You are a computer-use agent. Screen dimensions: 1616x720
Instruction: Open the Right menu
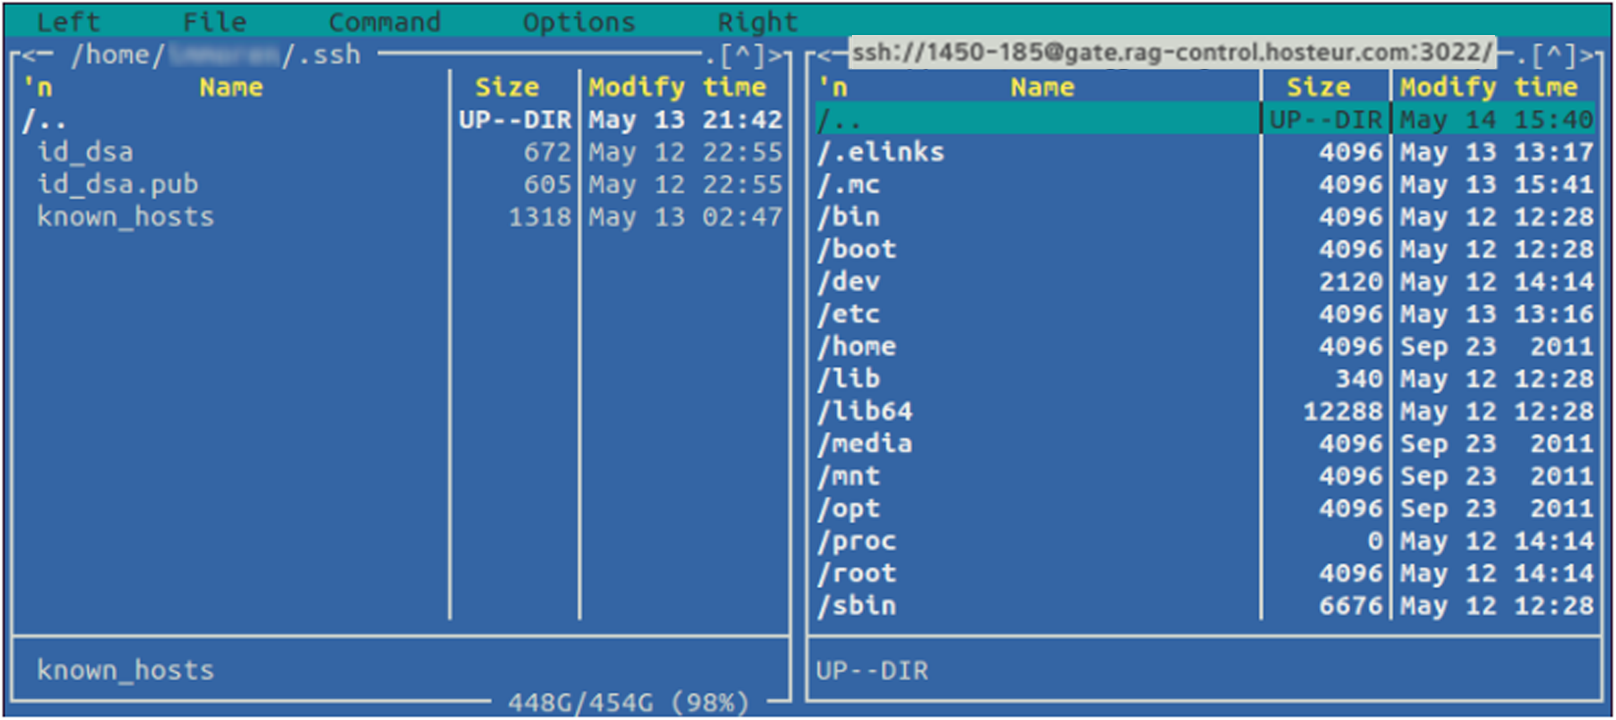pos(757,21)
